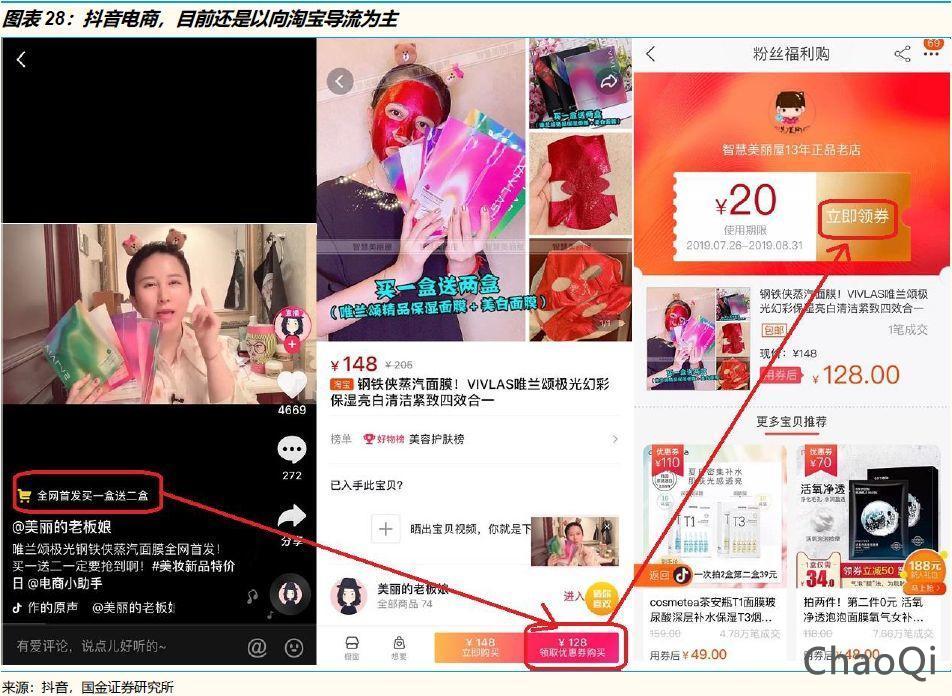
Task: Tap ¥128 领取优惠券购买 button
Action: click(x=573, y=647)
